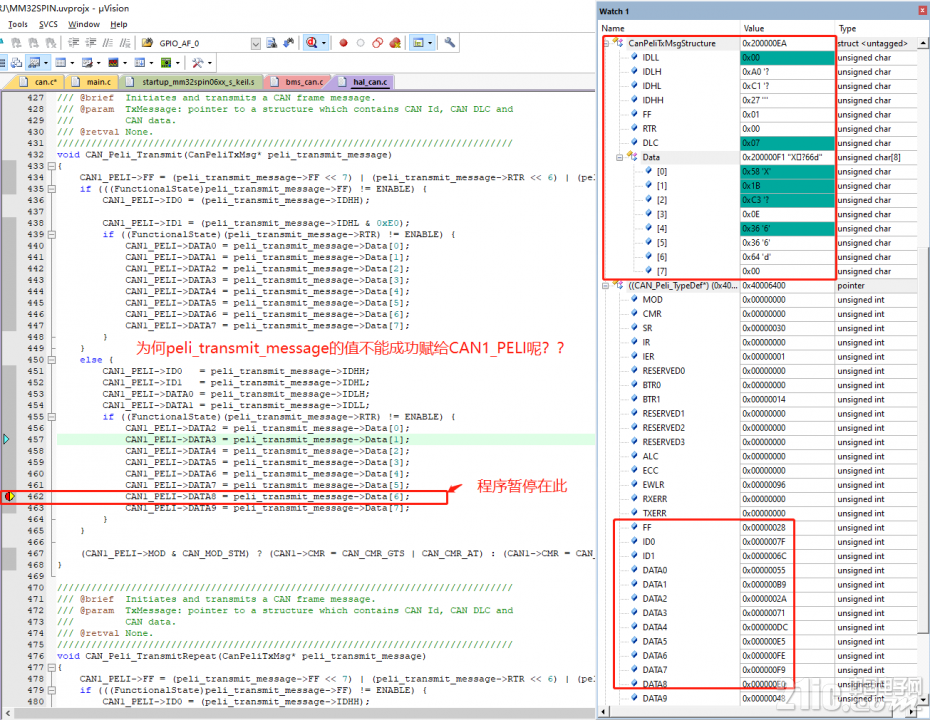Select the DLC row in Watch 1

point(758,143)
